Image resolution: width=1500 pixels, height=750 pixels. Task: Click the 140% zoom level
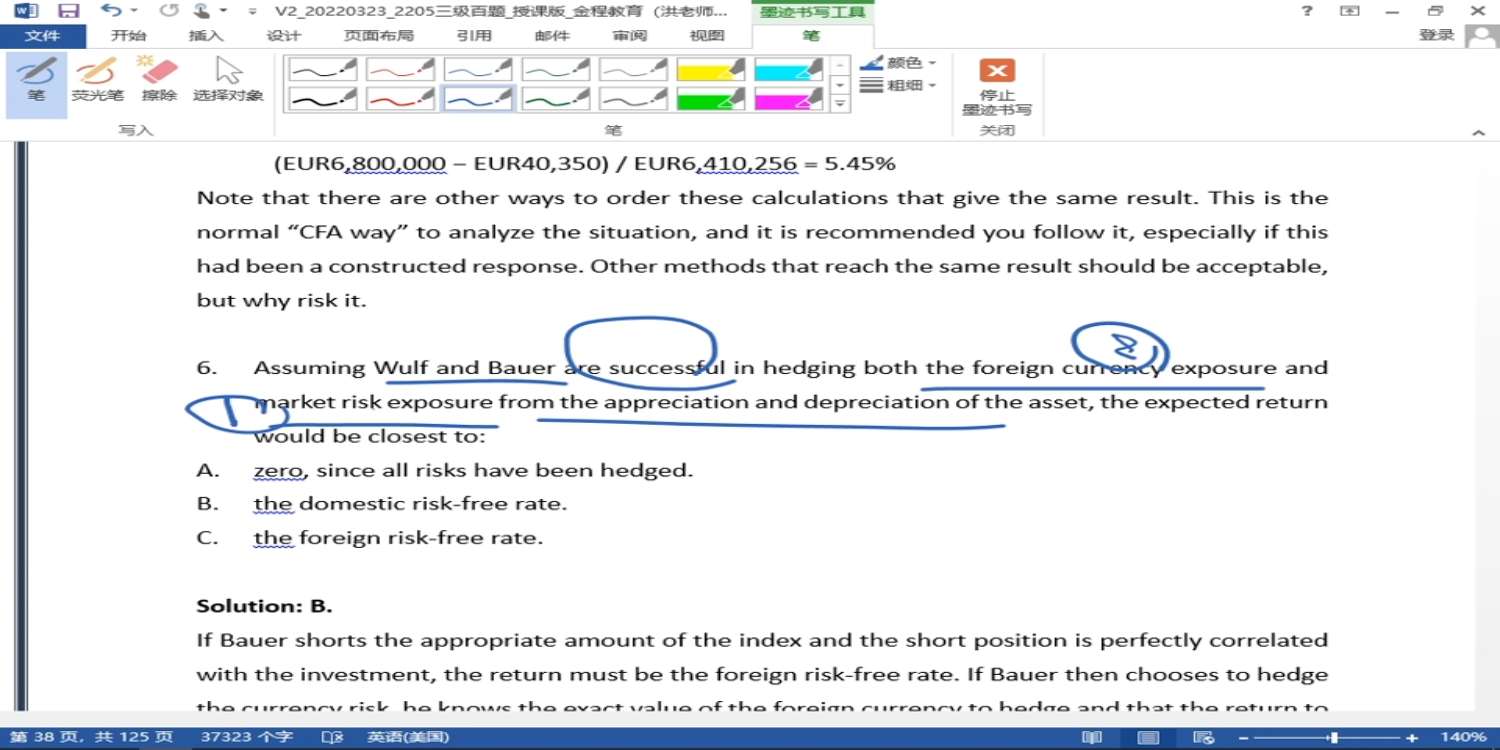pyautogui.click(x=1465, y=737)
